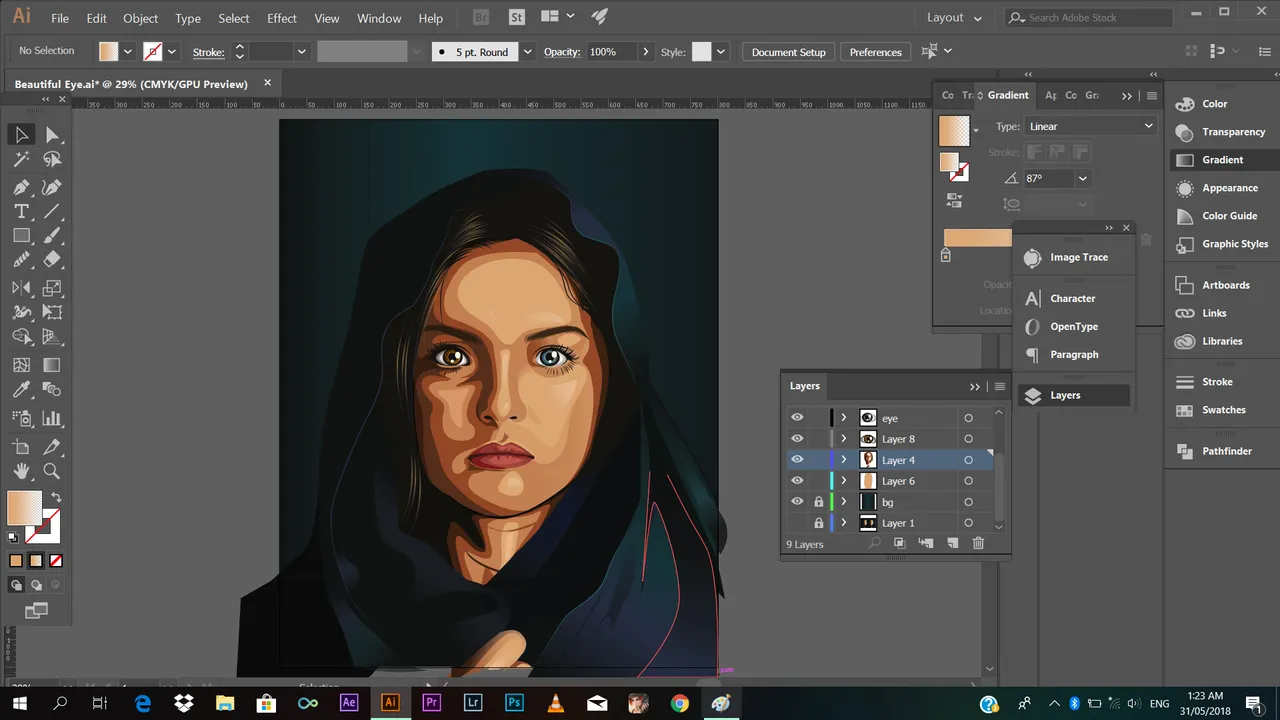Screen dimensions: 1280x720
Task: Select the Artboard tool
Action: tap(21, 447)
